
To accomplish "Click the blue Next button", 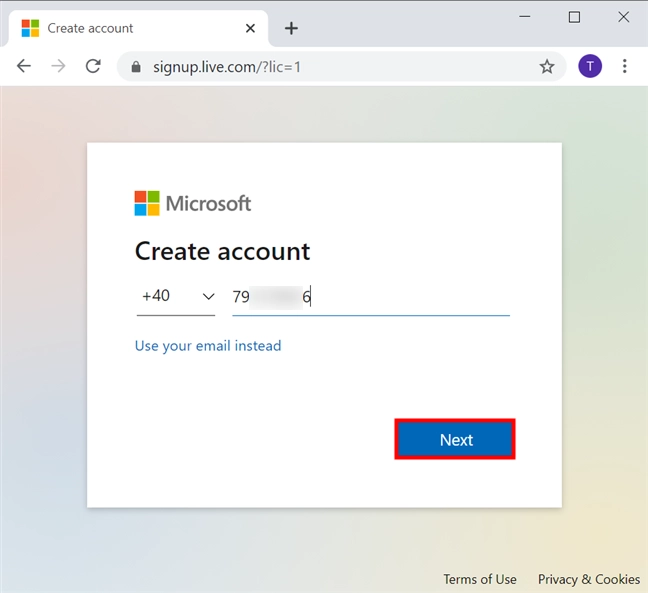I will (455, 439).
